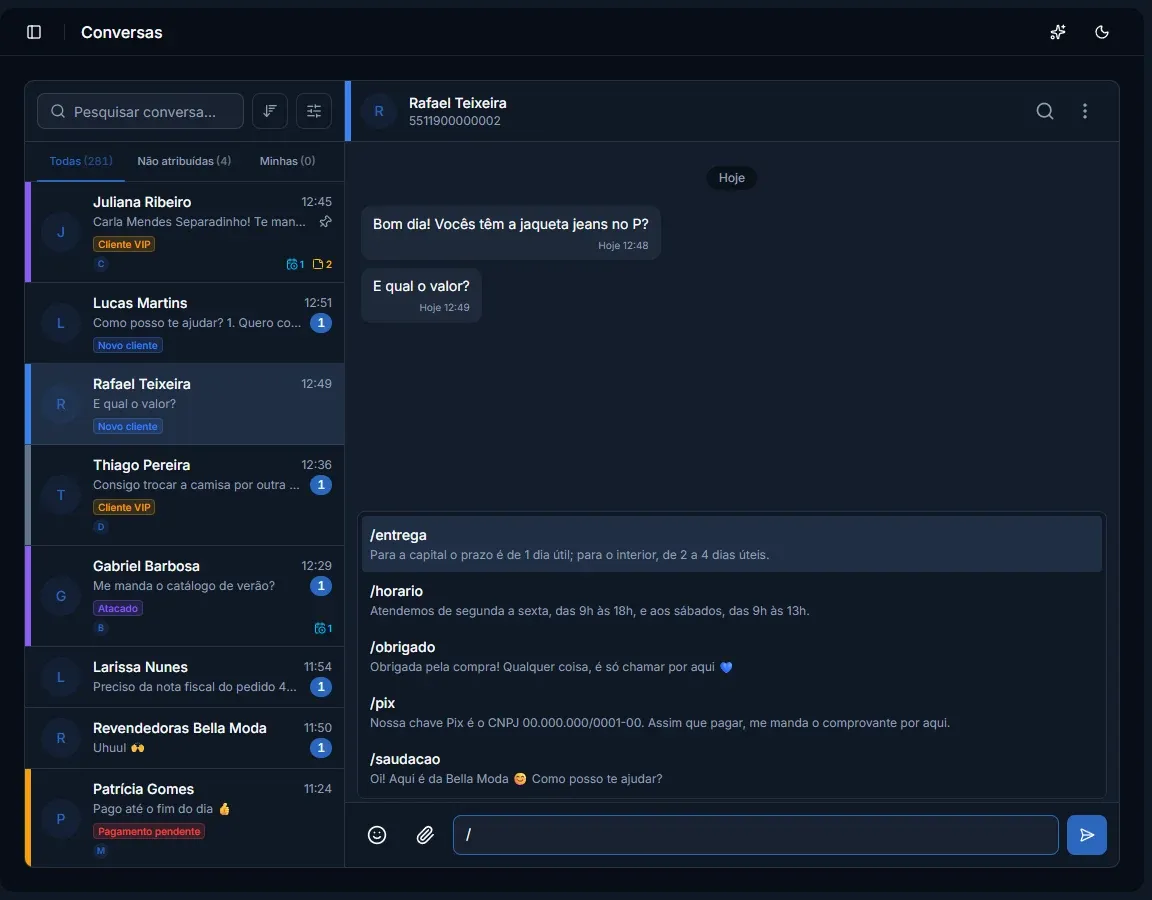Click the pin icon on Juliana Ribeiro

(x=325, y=221)
